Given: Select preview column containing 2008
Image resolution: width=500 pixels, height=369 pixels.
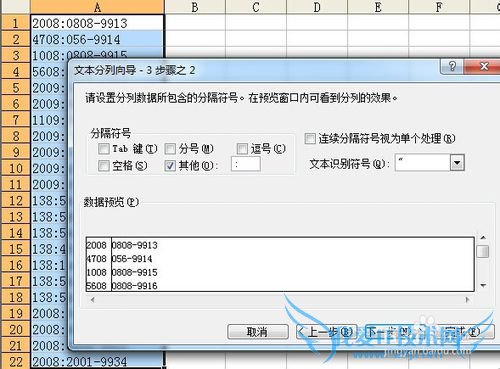Looking at the screenshot, I should pyautogui.click(x=98, y=264).
